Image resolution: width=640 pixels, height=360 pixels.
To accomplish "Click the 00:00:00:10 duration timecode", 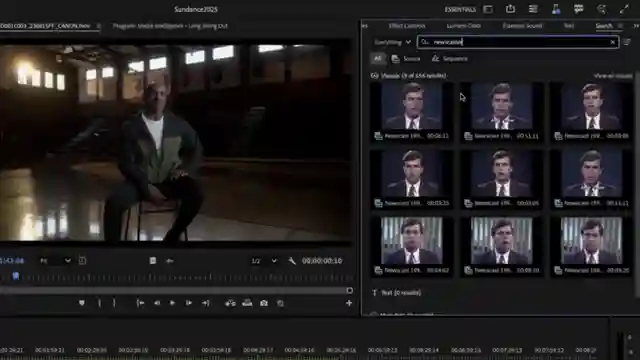I will point(322,261).
